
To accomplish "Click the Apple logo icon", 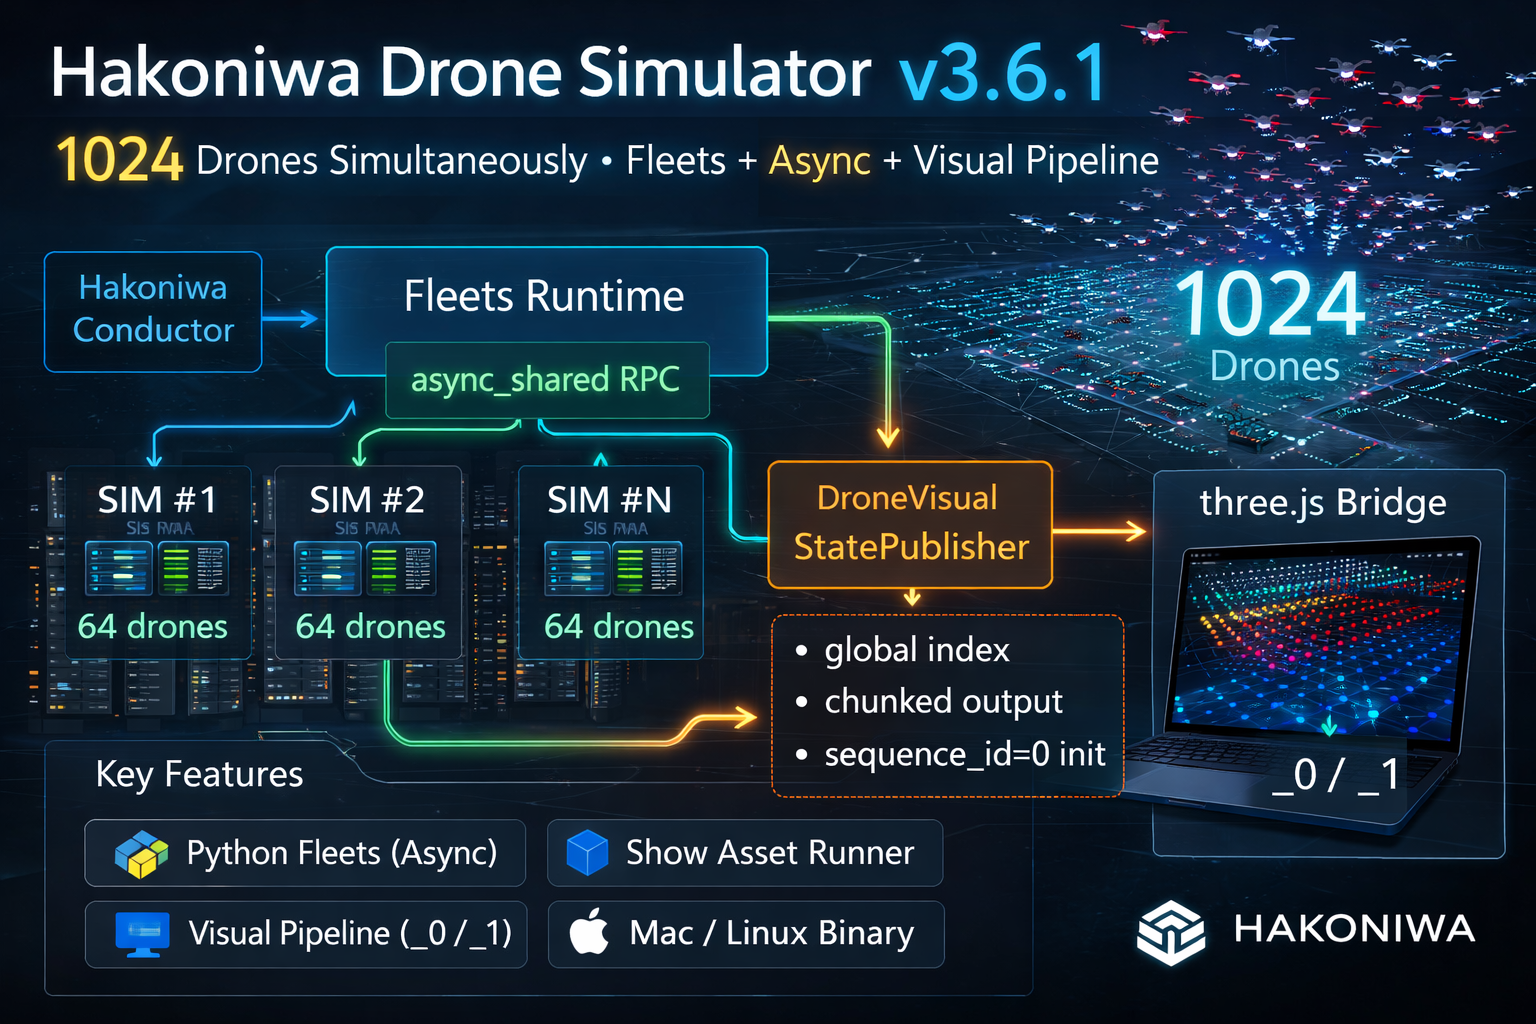I will coord(589,933).
